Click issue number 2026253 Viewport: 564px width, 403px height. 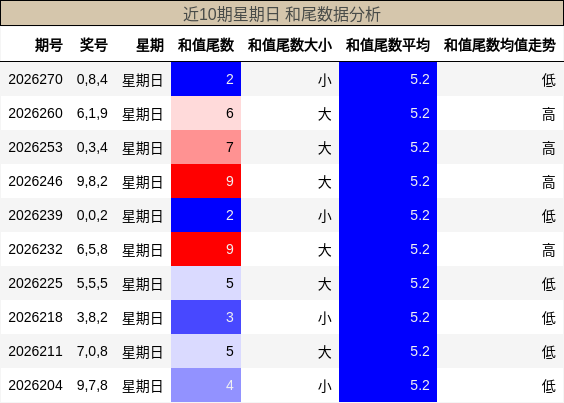(x=35, y=147)
